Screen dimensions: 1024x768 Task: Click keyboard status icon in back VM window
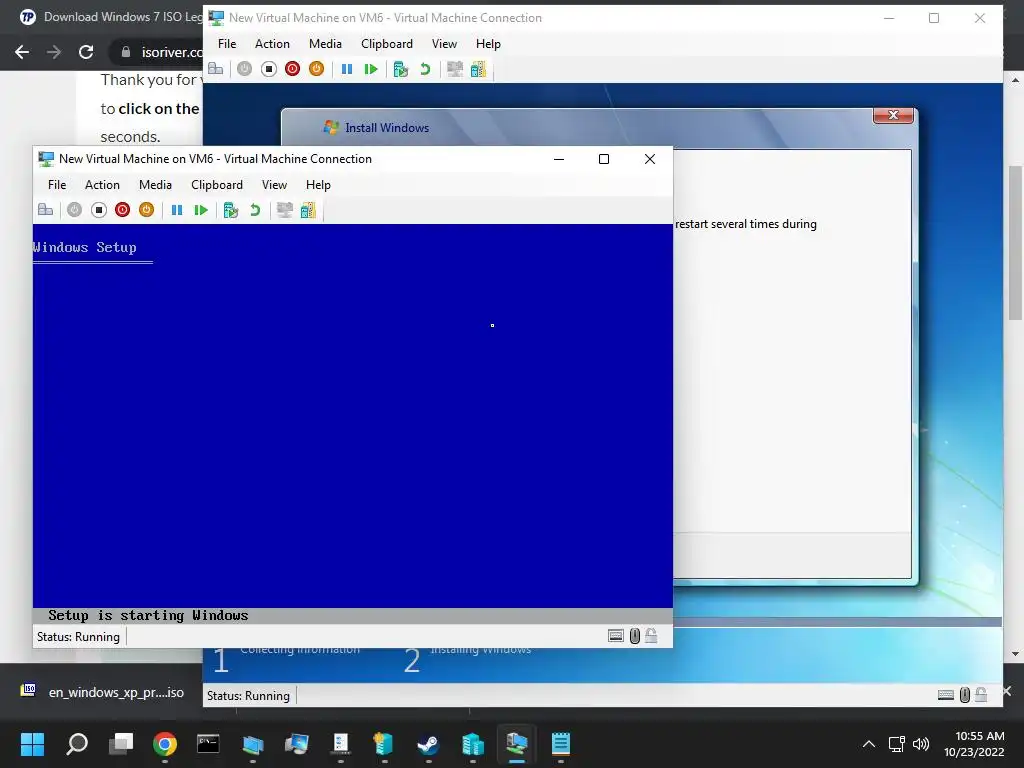point(946,695)
